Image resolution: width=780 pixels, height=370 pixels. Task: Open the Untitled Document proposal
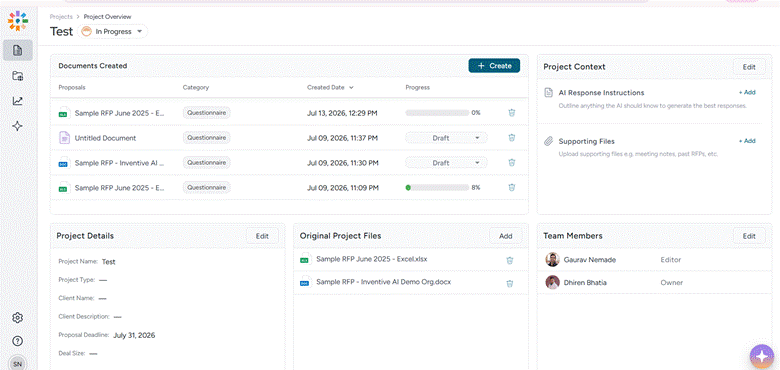[105, 138]
